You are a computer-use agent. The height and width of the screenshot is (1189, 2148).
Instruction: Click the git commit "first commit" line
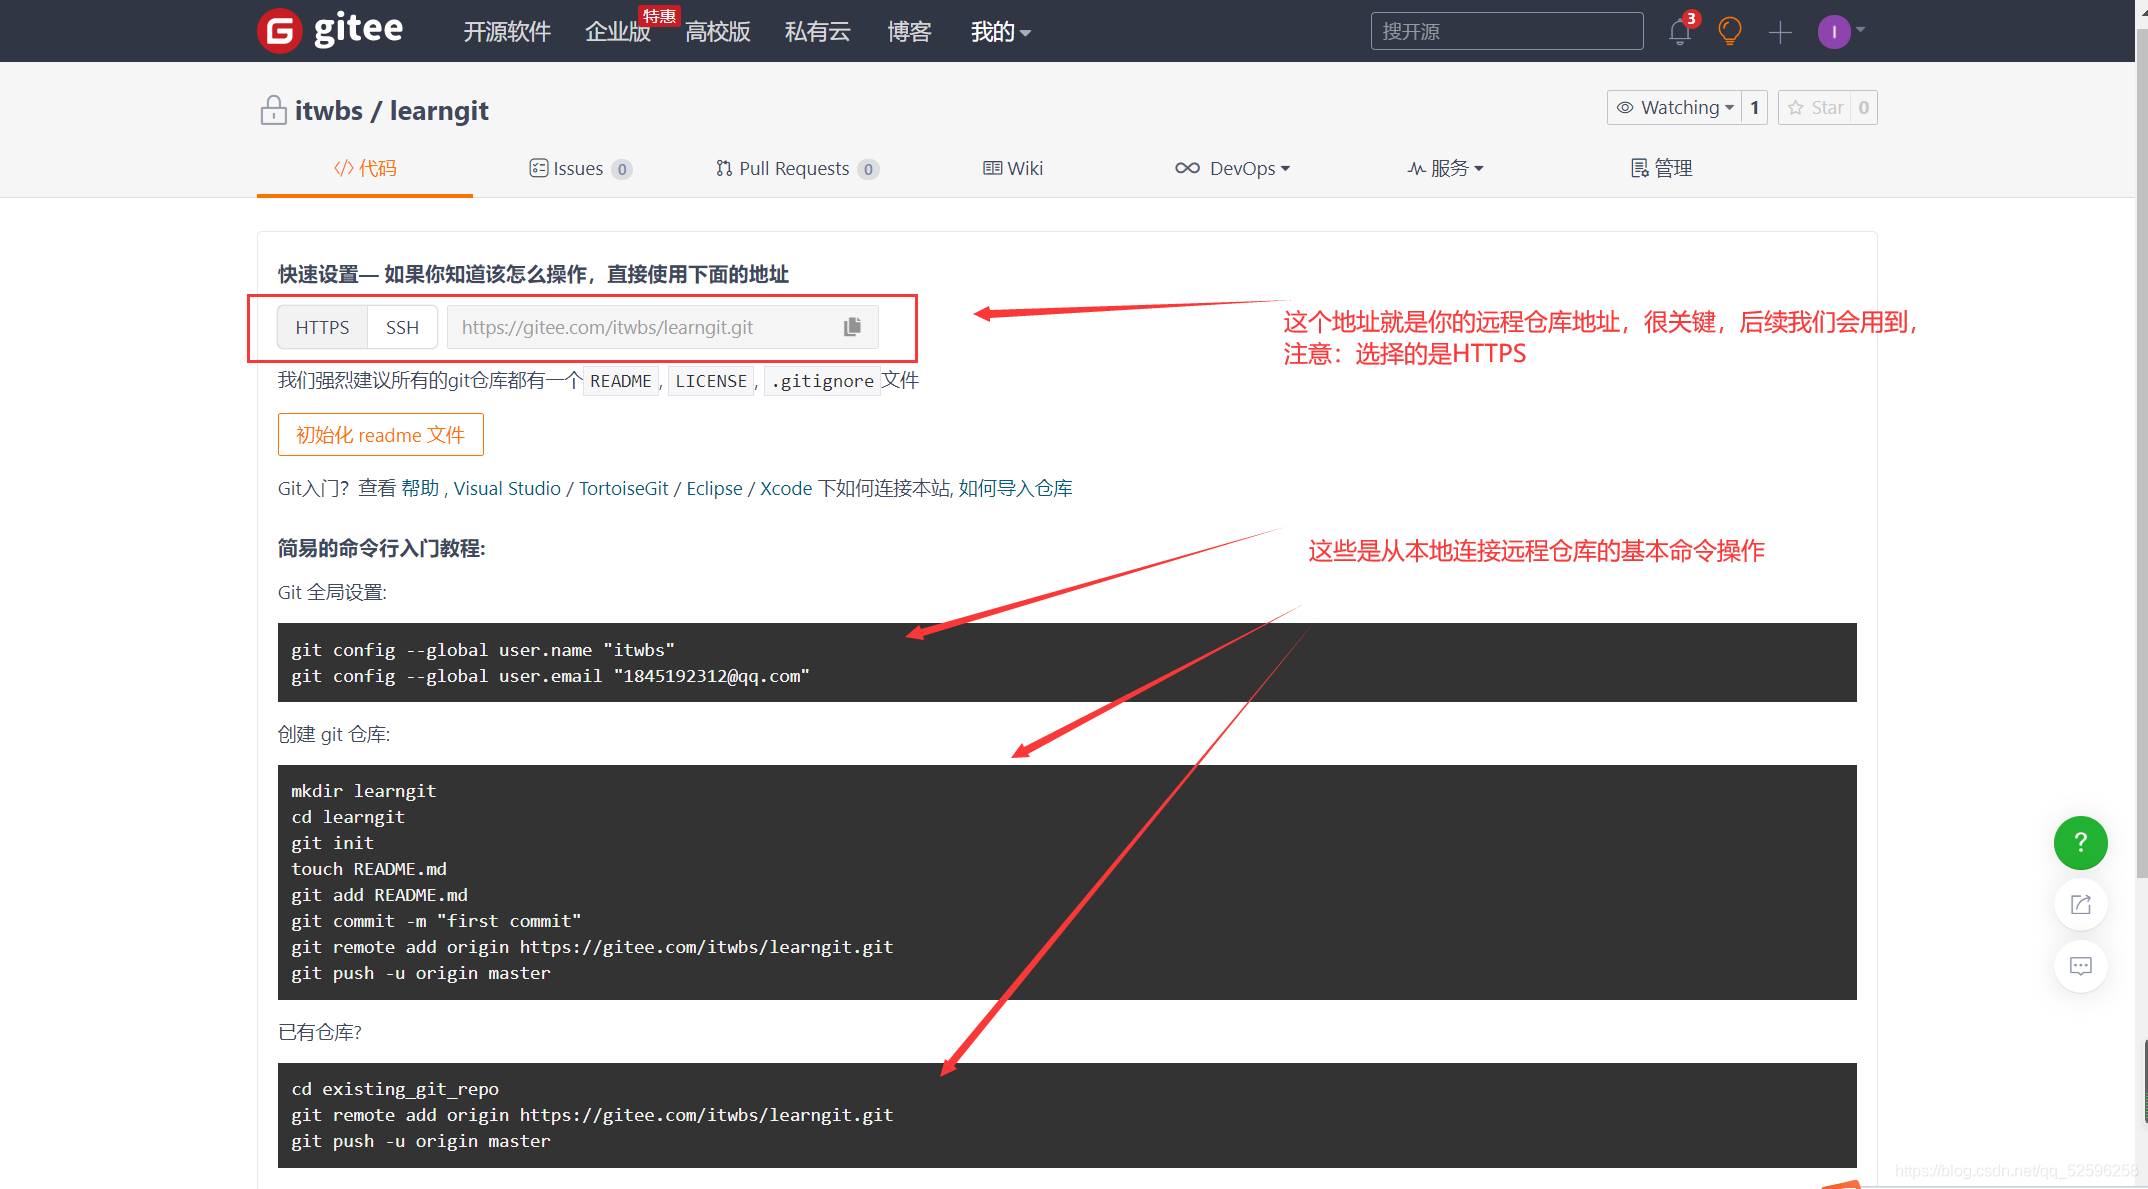tap(436, 921)
